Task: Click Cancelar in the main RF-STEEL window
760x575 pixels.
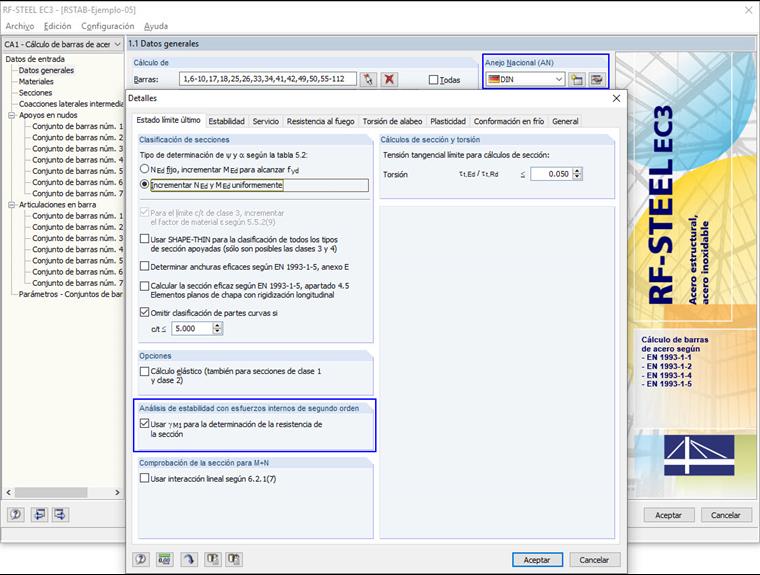Action: tap(726, 515)
